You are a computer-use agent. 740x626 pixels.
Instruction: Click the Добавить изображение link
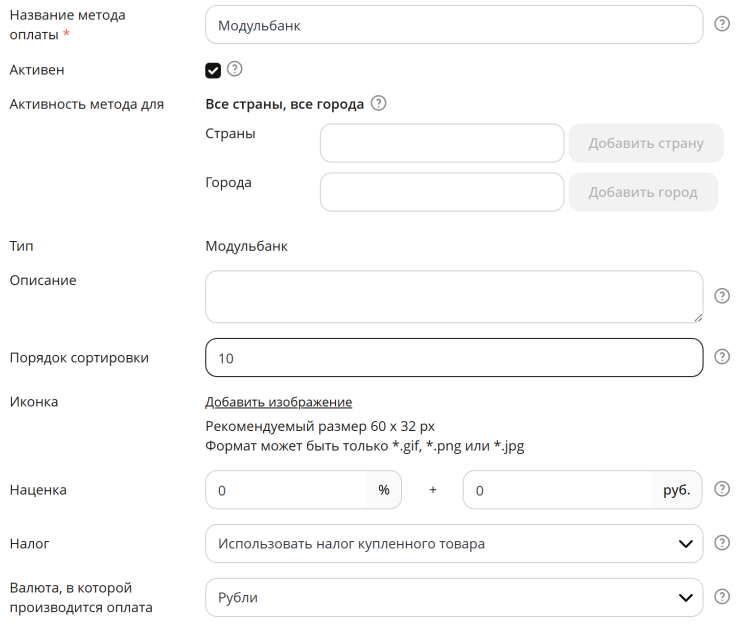tap(278, 402)
